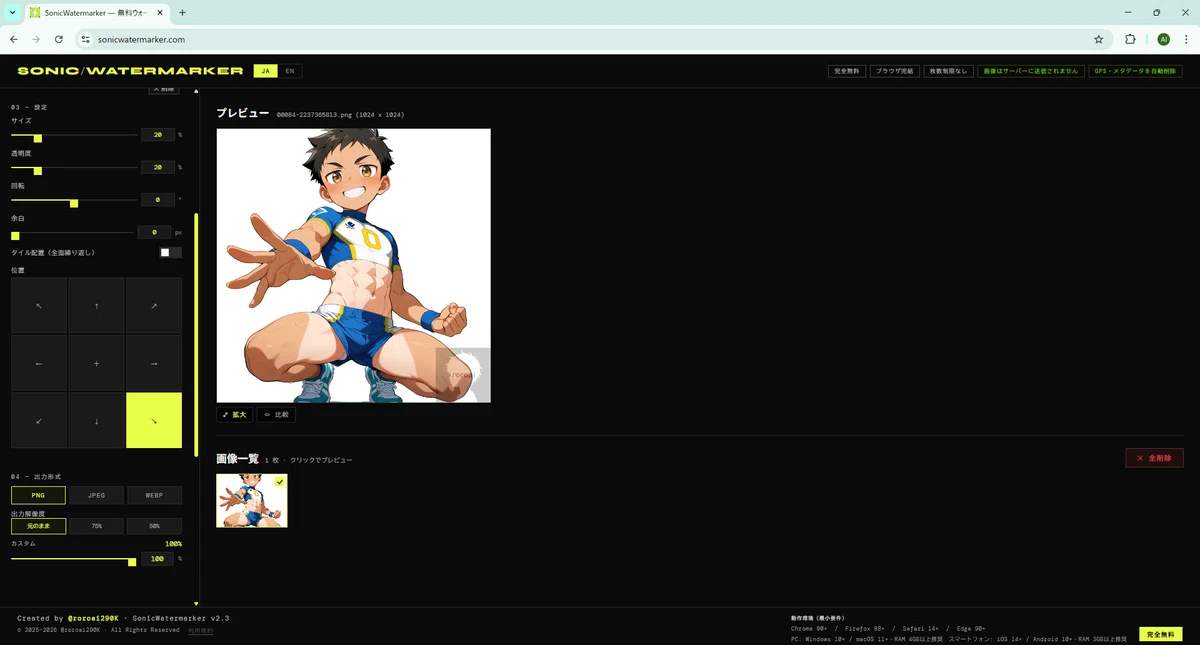Screen dimensions: 1200x645
Task: Click the large preview image
Action: (354, 265)
